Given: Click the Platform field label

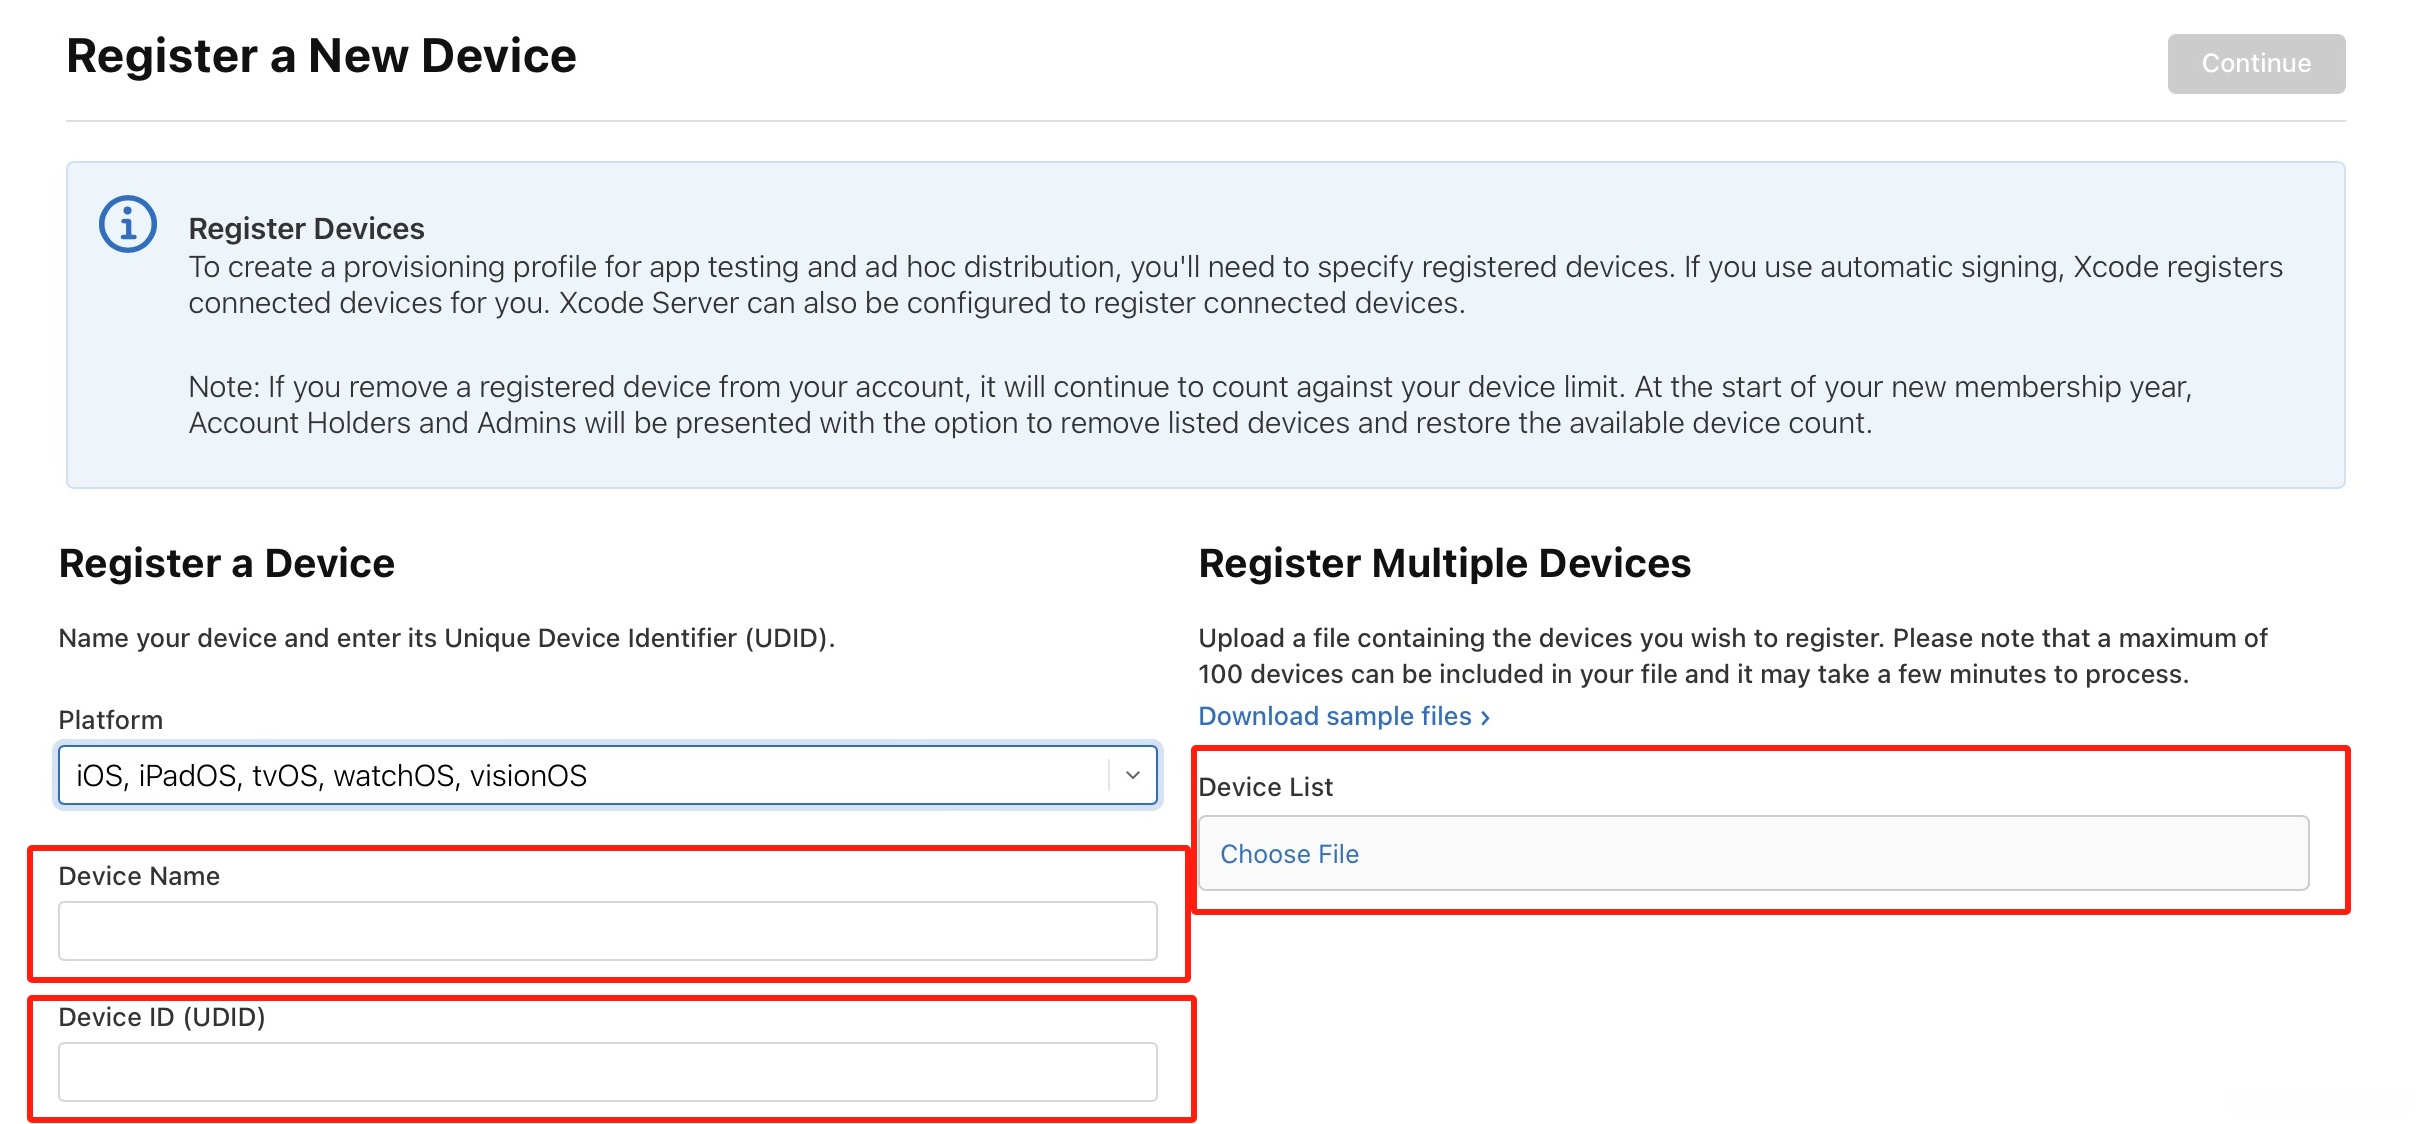Looking at the screenshot, I should (x=110, y=720).
